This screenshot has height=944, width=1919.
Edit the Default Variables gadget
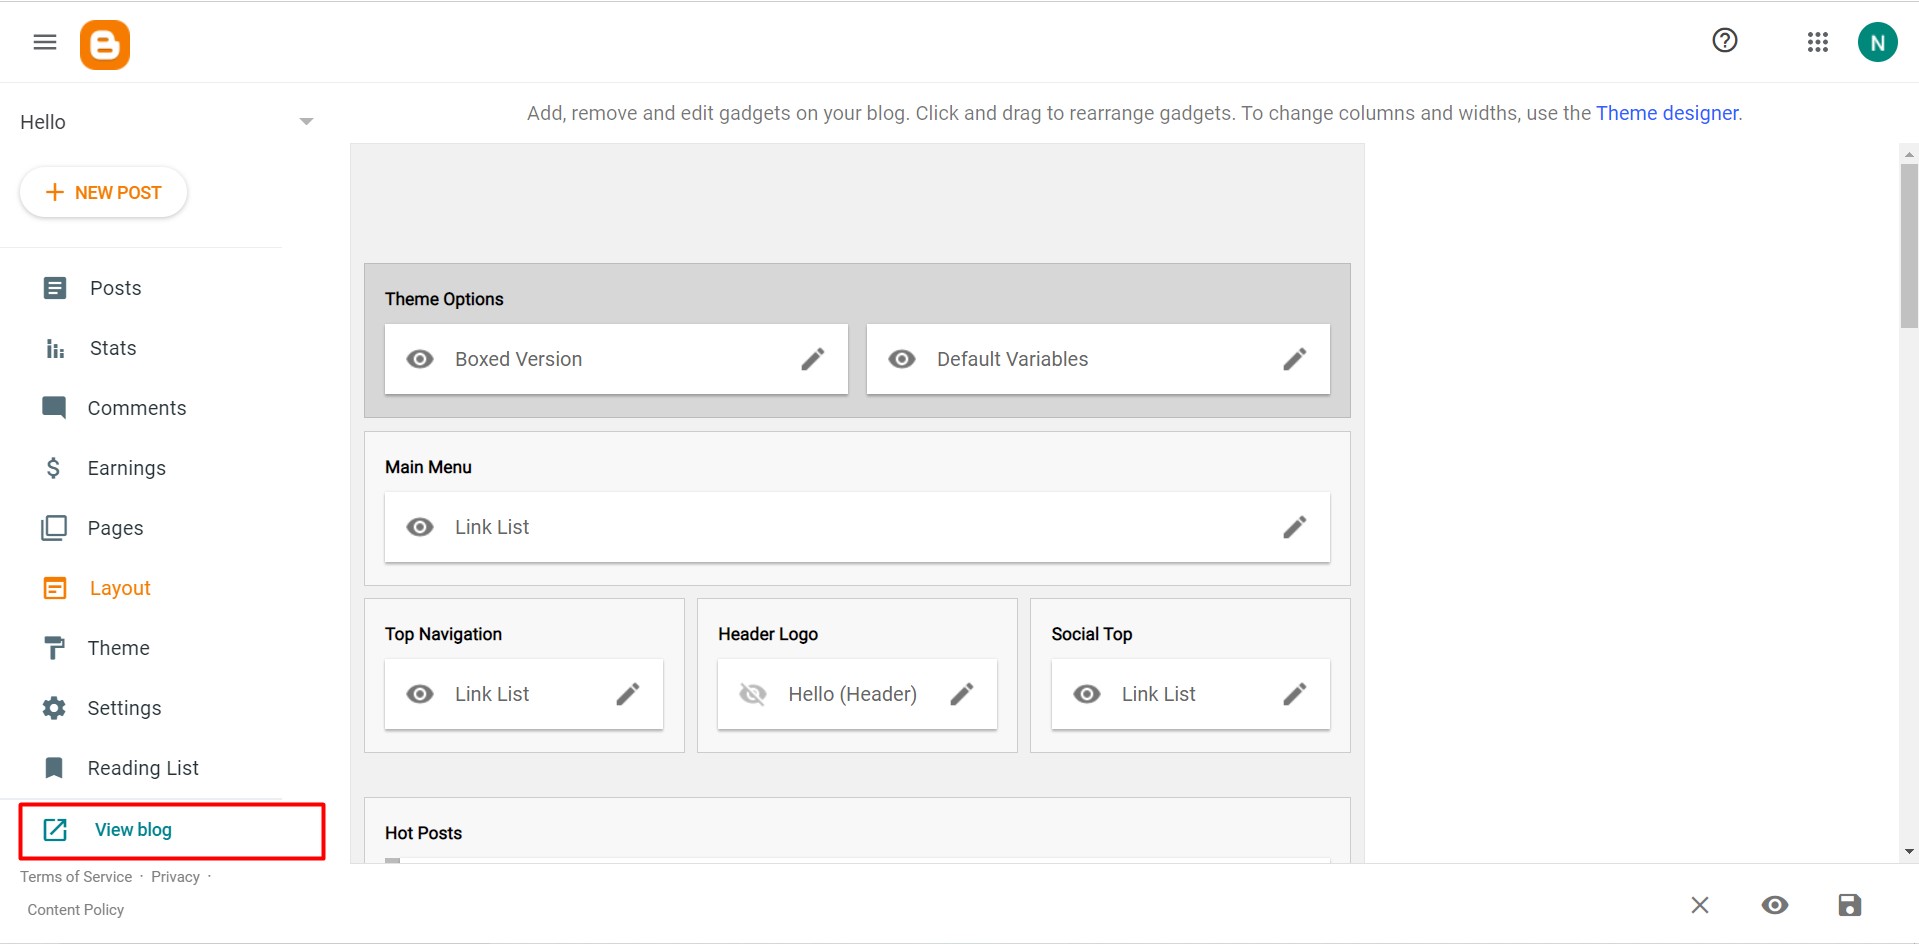point(1295,359)
